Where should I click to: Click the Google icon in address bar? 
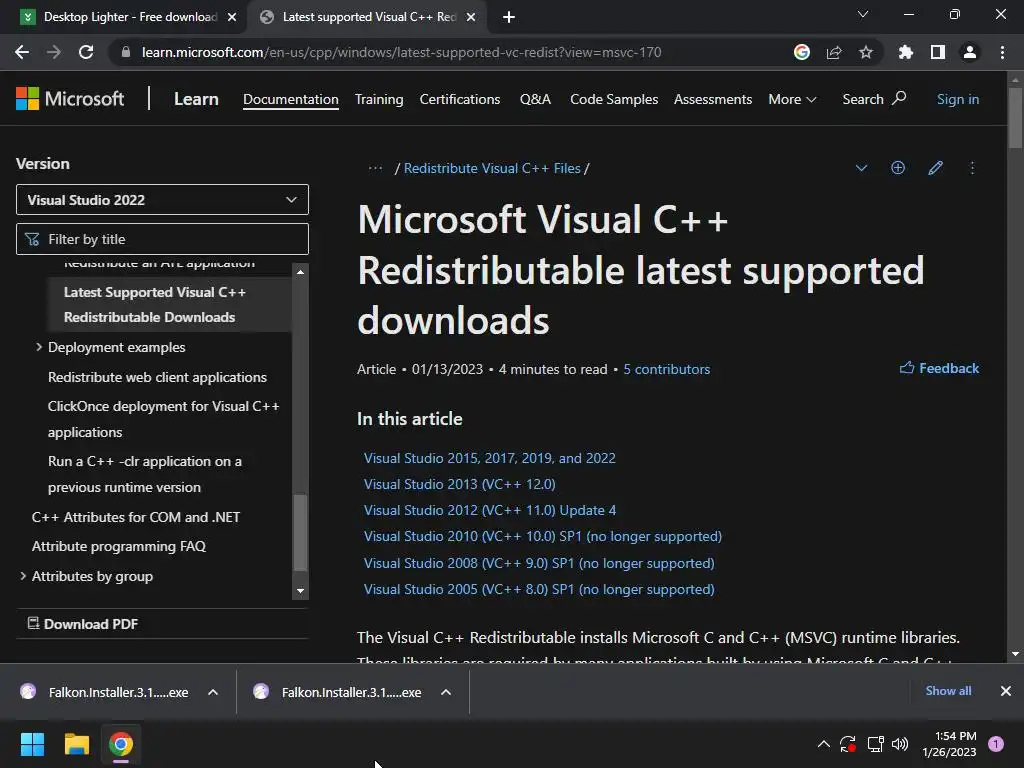[x=802, y=52]
